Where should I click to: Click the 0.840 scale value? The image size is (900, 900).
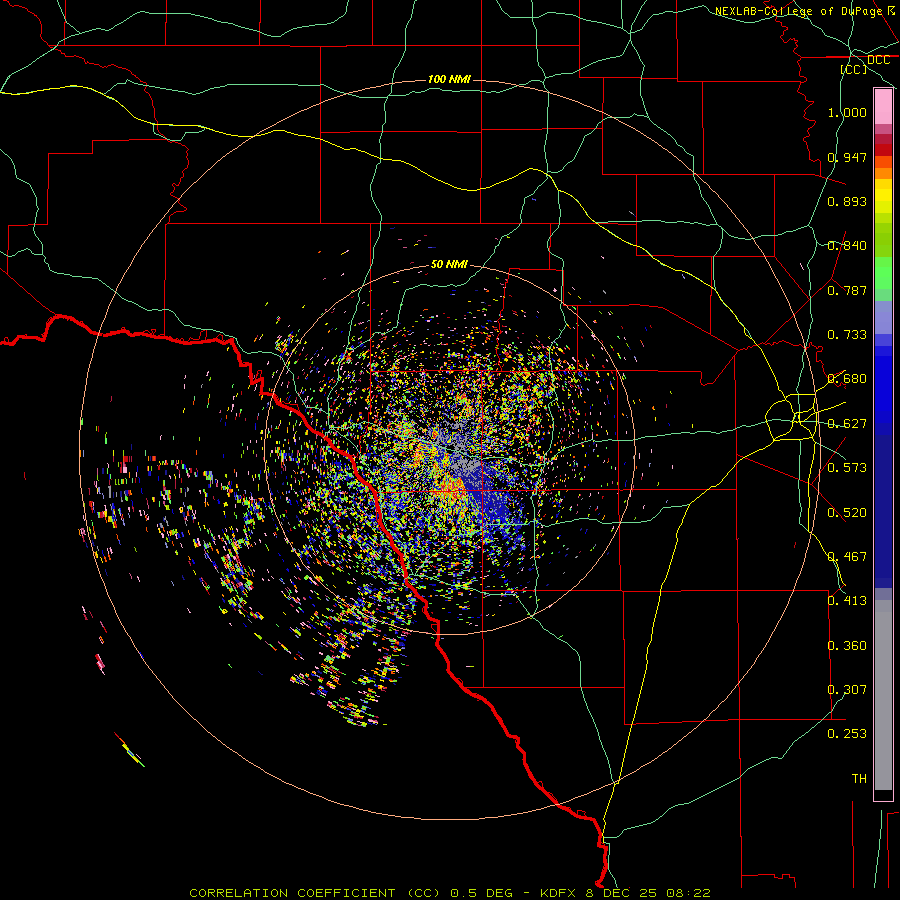click(847, 246)
